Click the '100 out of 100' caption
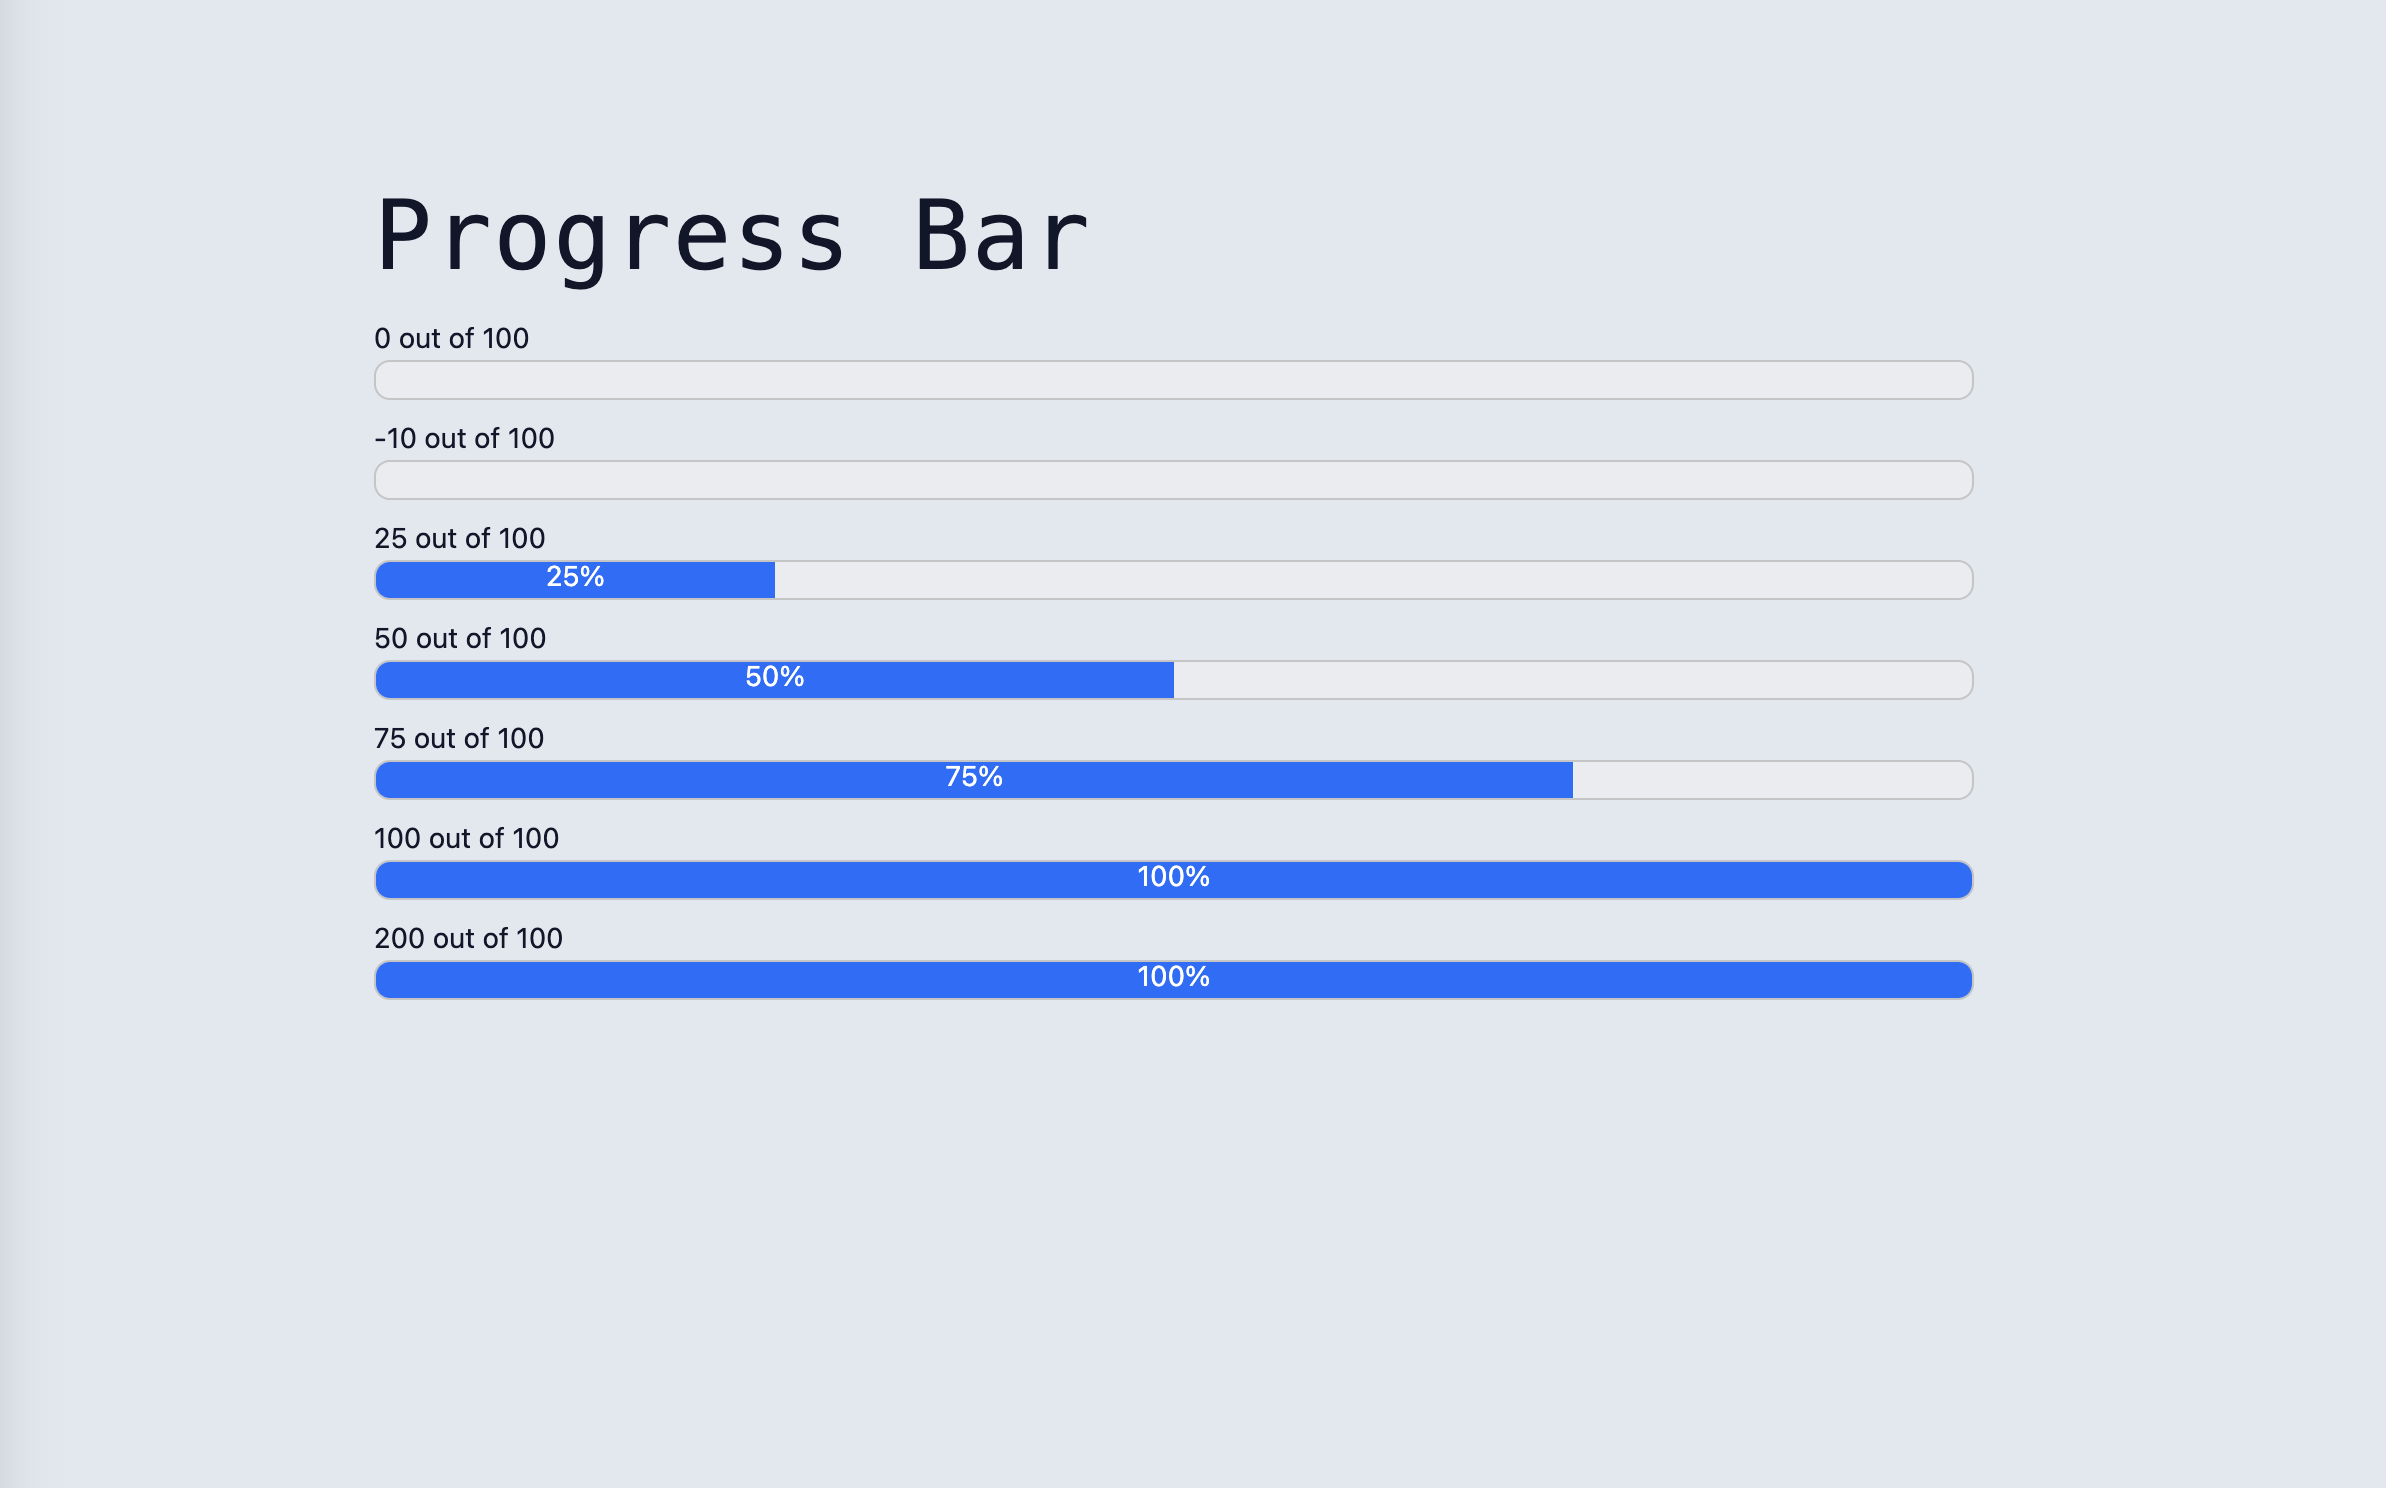 (467, 839)
